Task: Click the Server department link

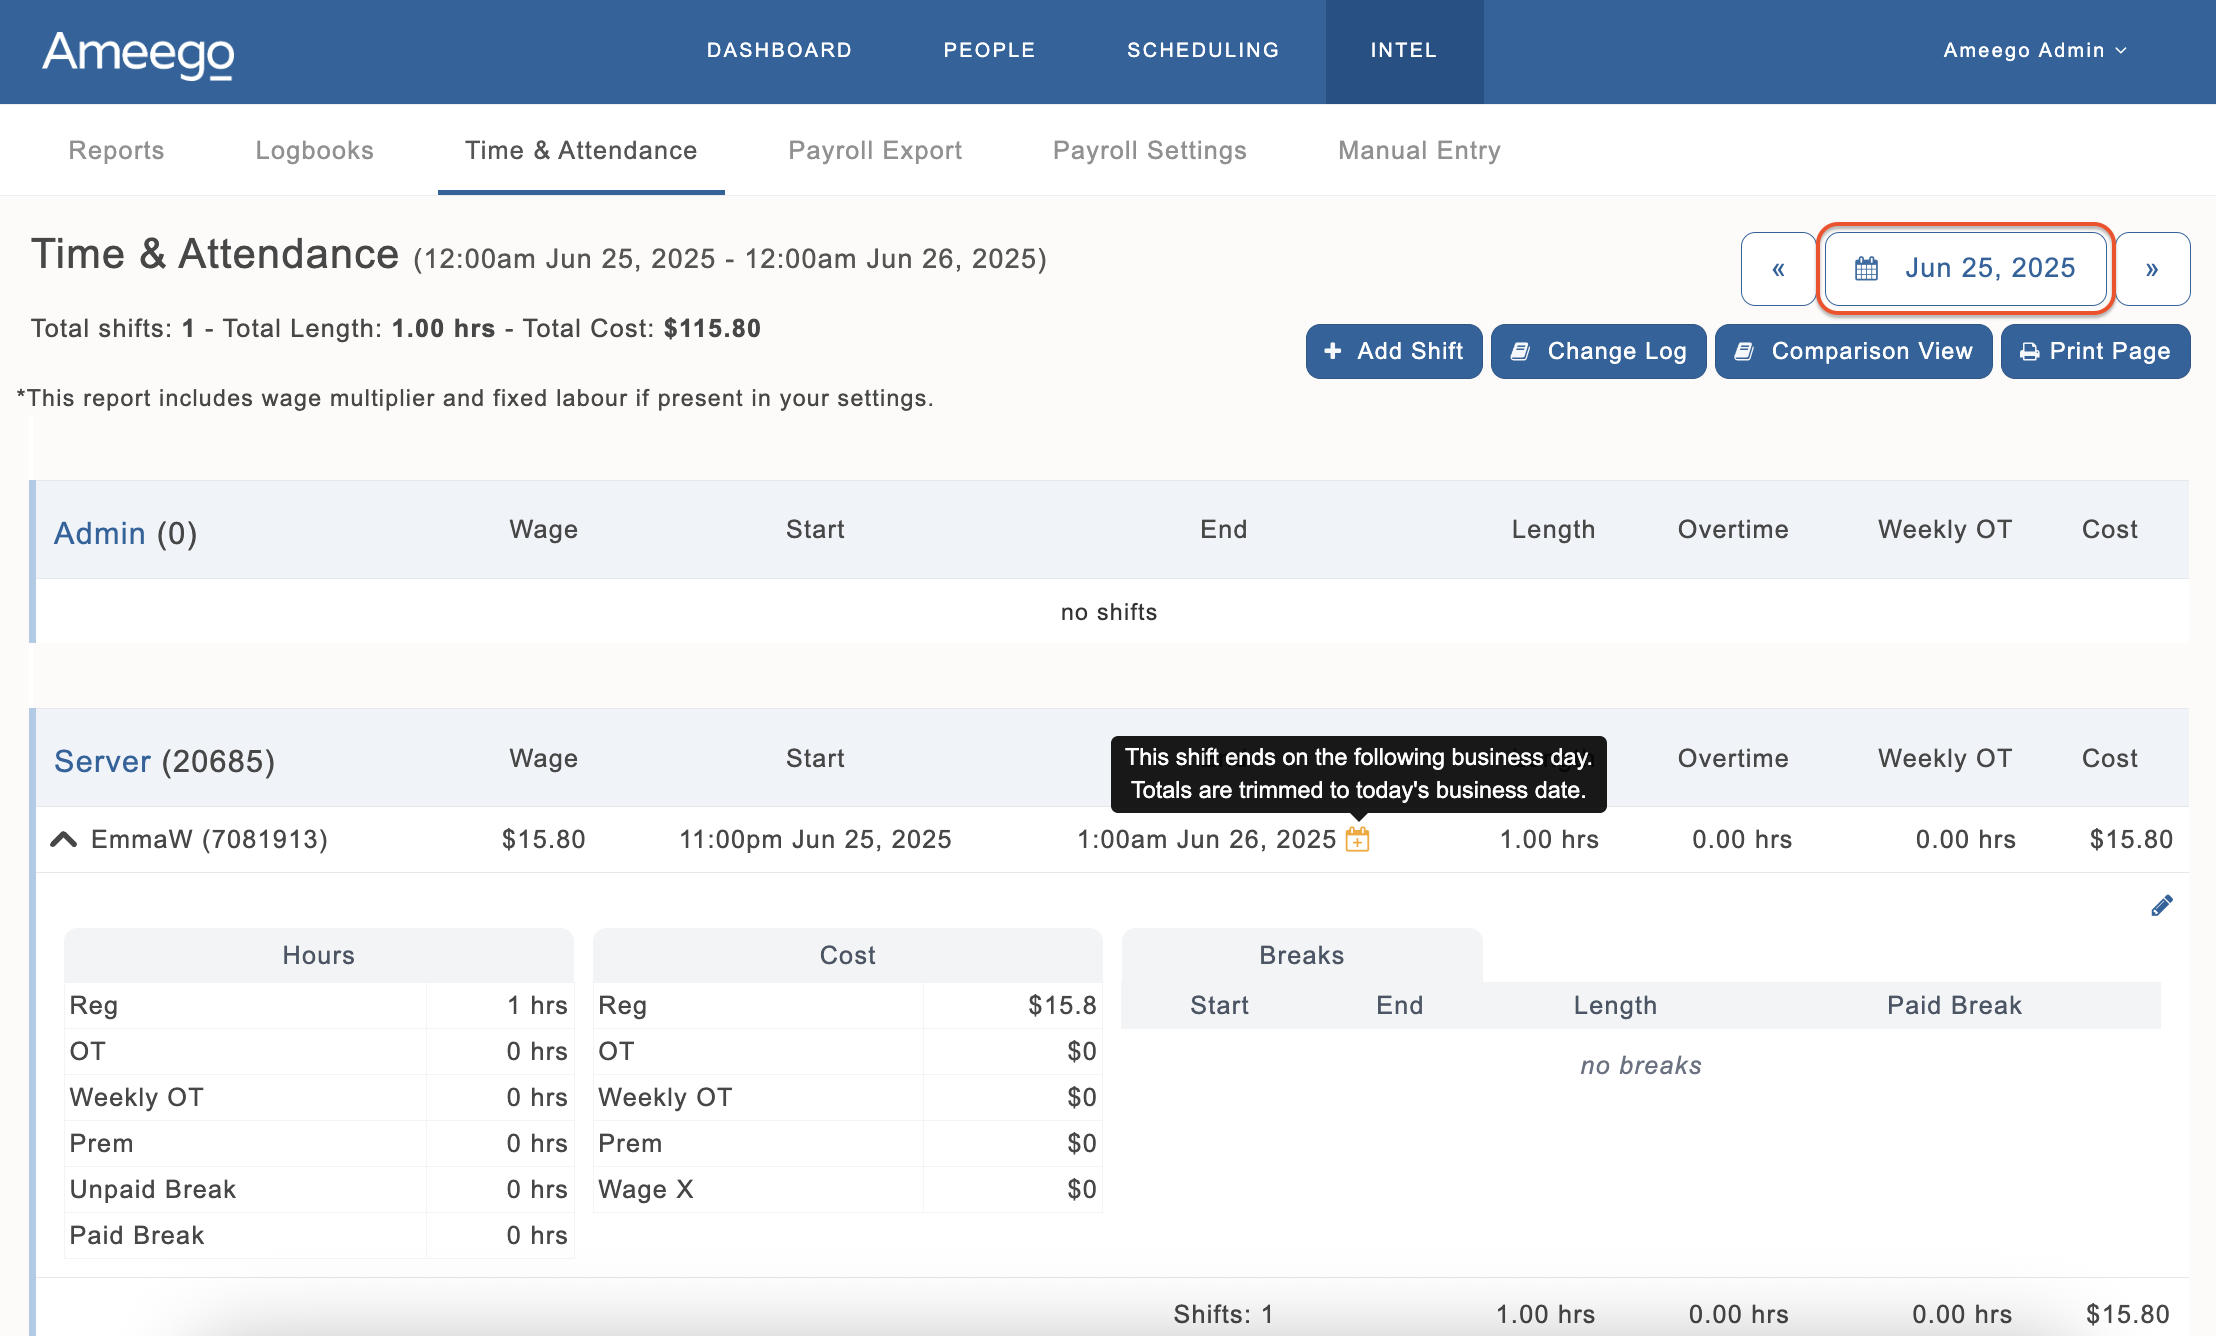Action: point(102,761)
